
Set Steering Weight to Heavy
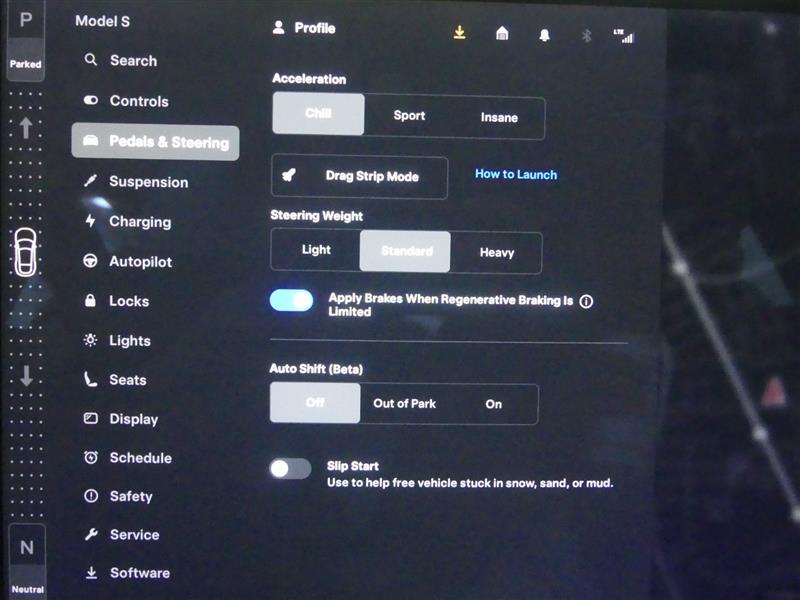[x=496, y=253]
